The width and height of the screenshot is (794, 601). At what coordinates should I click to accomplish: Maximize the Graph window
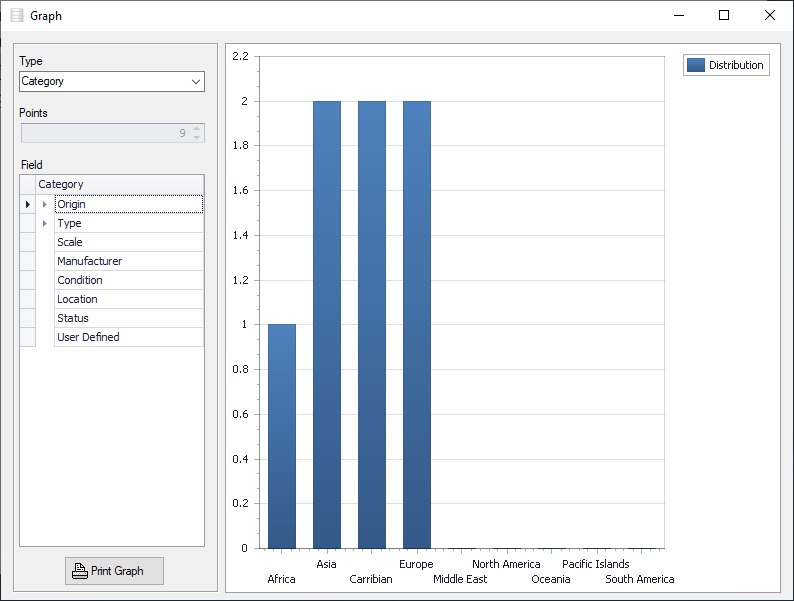pyautogui.click(x=724, y=15)
